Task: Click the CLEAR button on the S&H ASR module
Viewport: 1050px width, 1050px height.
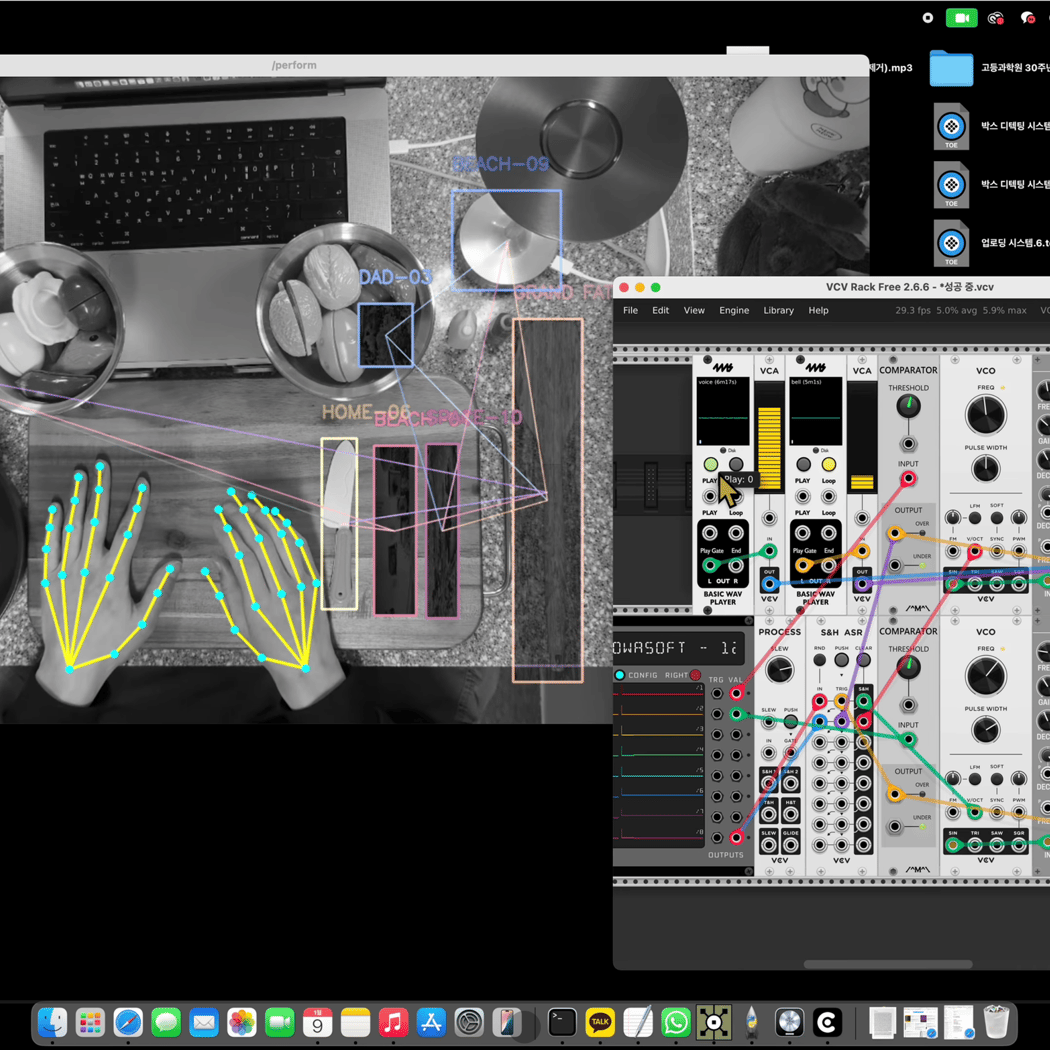Action: pos(864,660)
